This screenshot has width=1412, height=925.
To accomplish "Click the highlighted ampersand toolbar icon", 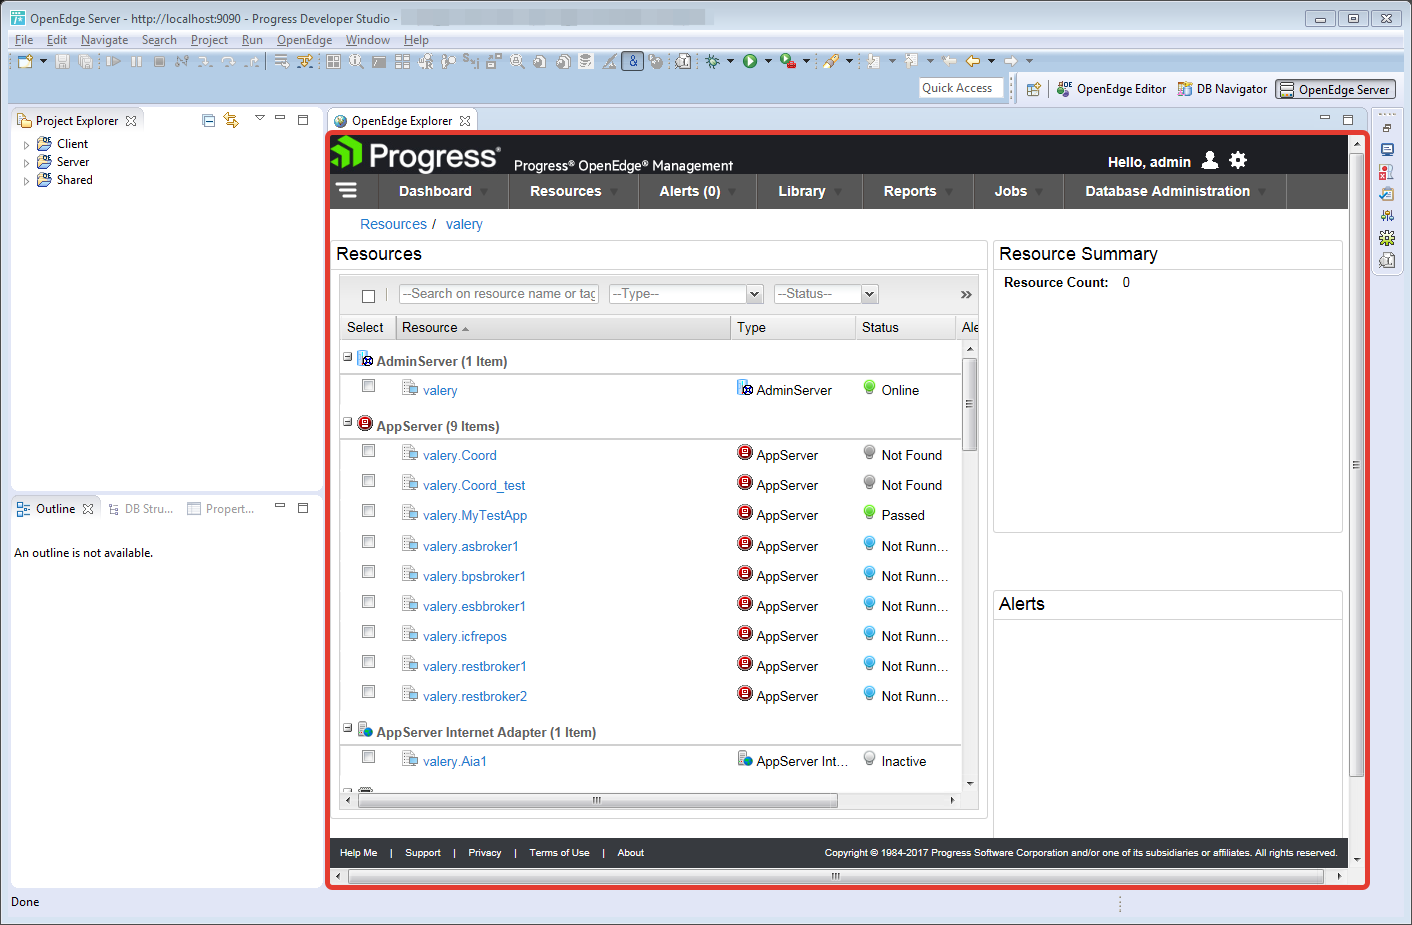I will 632,62.
